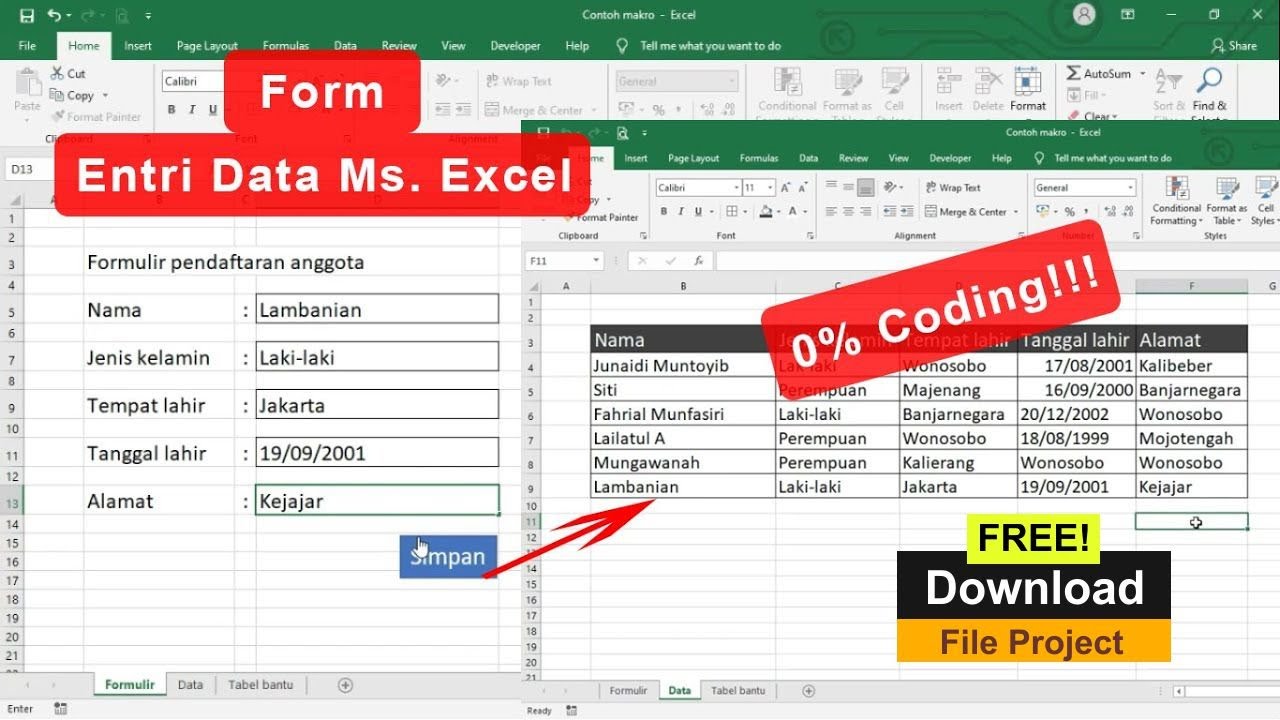Expand Merge & Center dropdown arrow in front window

1015,212
